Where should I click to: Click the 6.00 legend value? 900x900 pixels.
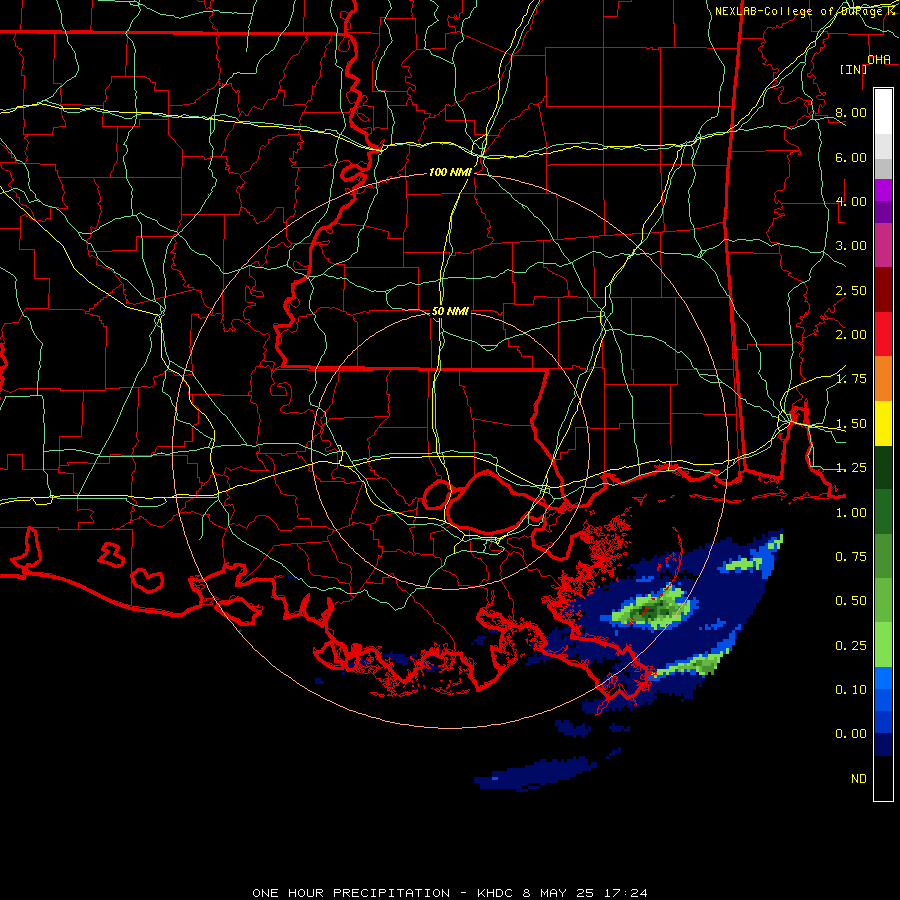851,157
